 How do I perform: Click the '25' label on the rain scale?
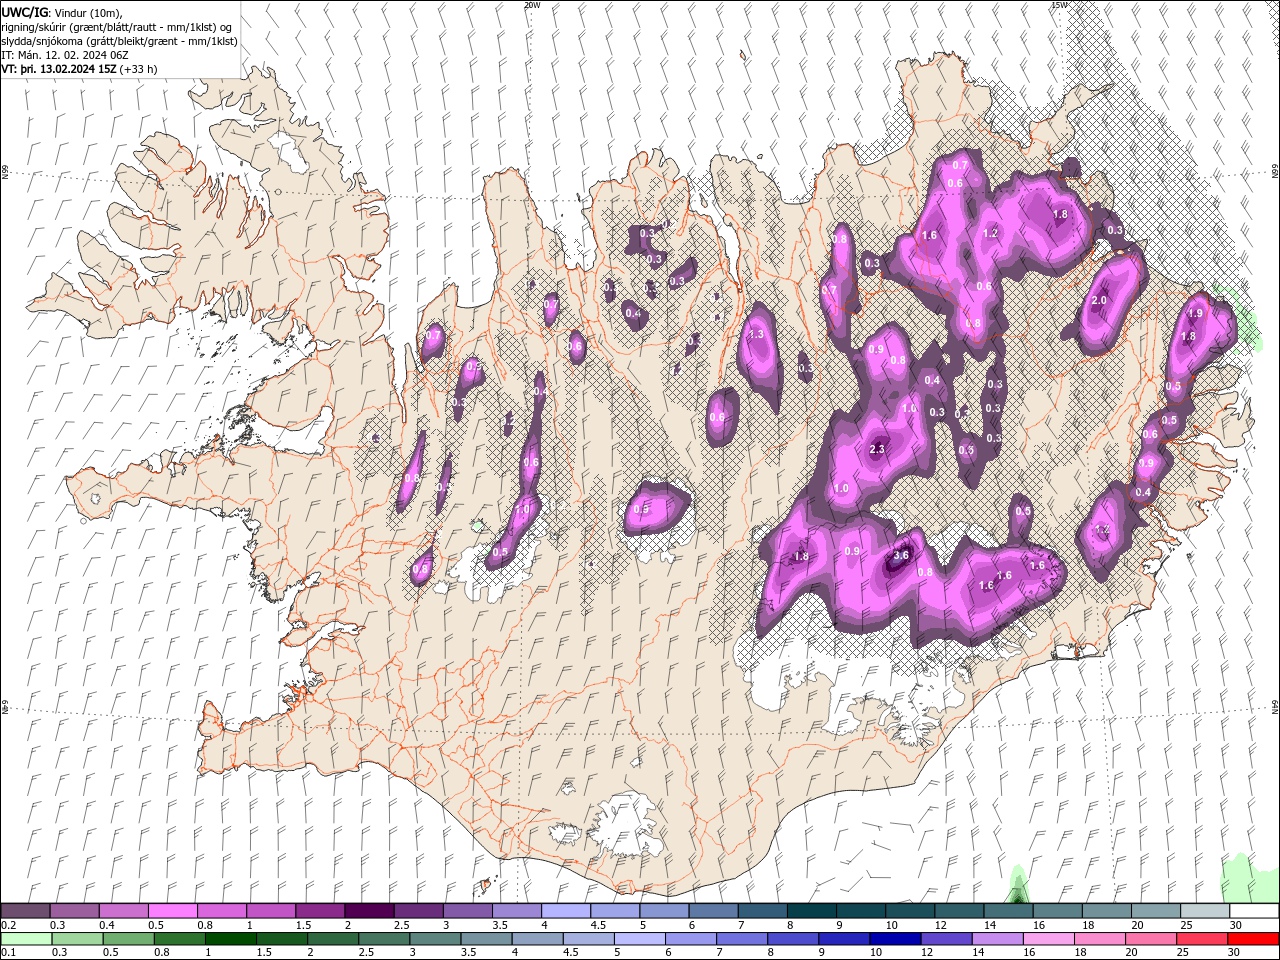pyautogui.click(x=1185, y=953)
